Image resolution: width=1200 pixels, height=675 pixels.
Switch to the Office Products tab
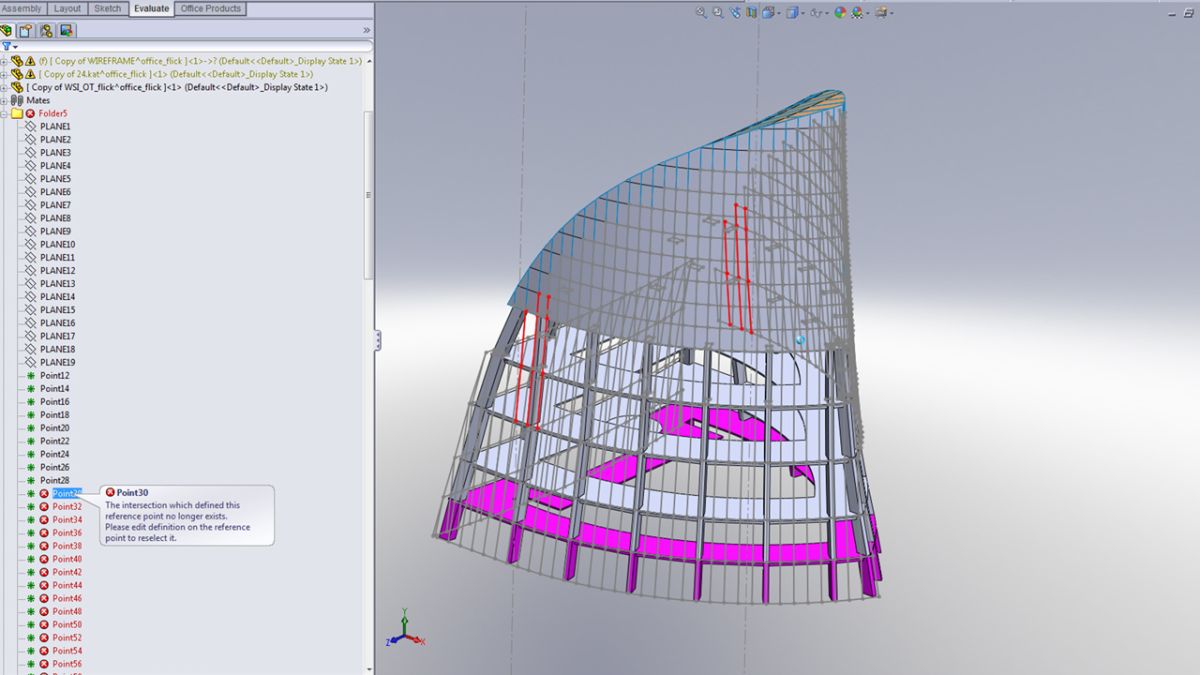[x=210, y=8]
